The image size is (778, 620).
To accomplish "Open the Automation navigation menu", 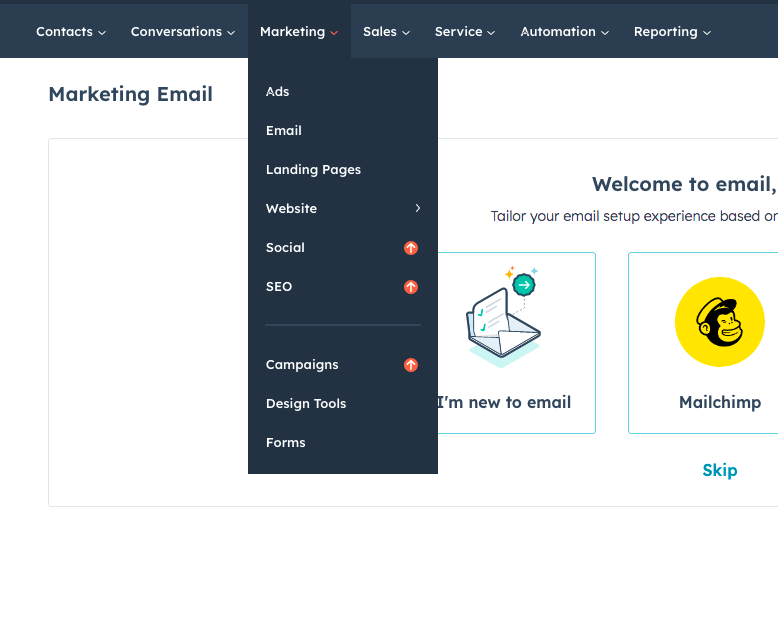I will click(x=564, y=32).
